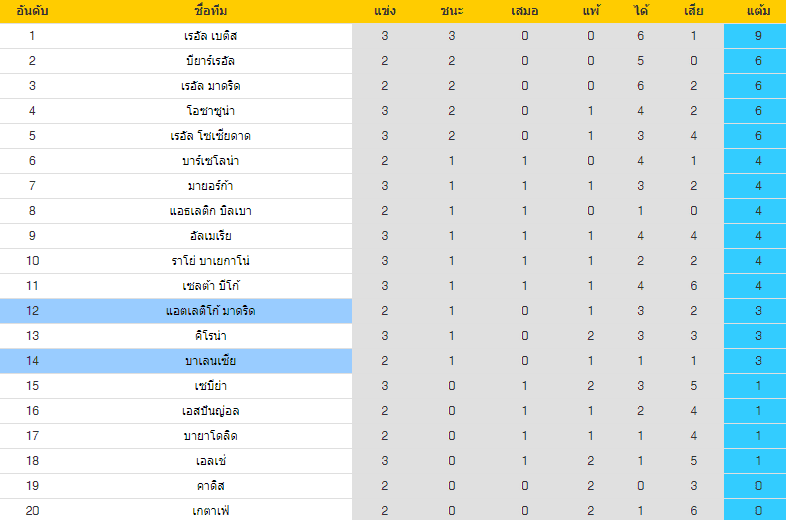Select team name เซบีย่า
Image resolution: width=786 pixels, height=520 pixels.
pyautogui.click(x=211, y=386)
